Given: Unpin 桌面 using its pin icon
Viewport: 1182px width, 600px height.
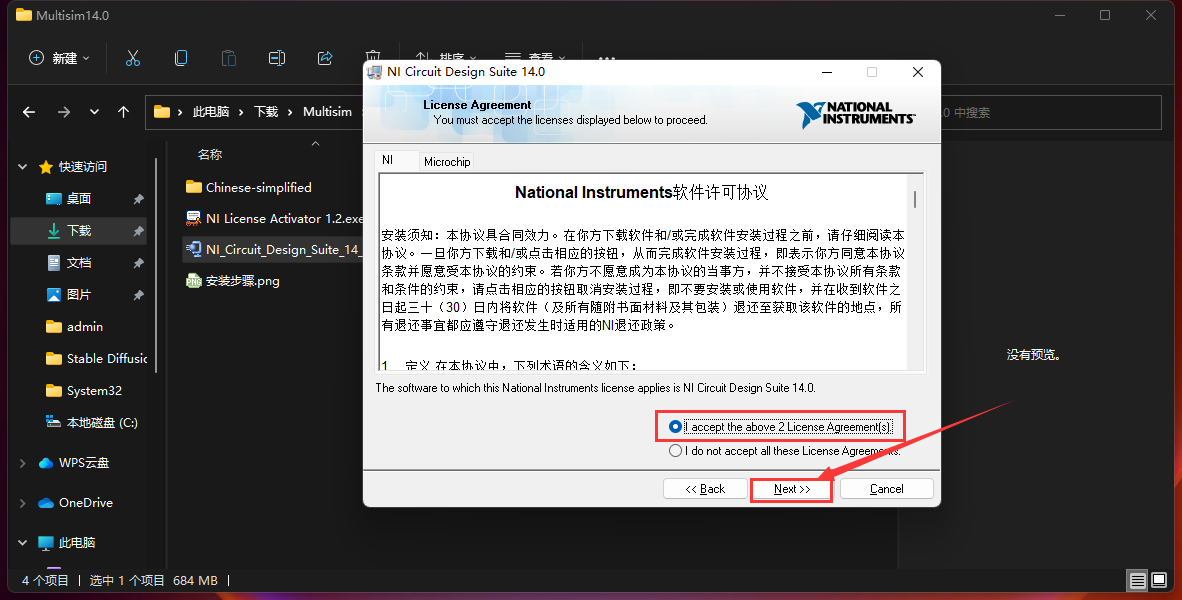Looking at the screenshot, I should 138,199.
